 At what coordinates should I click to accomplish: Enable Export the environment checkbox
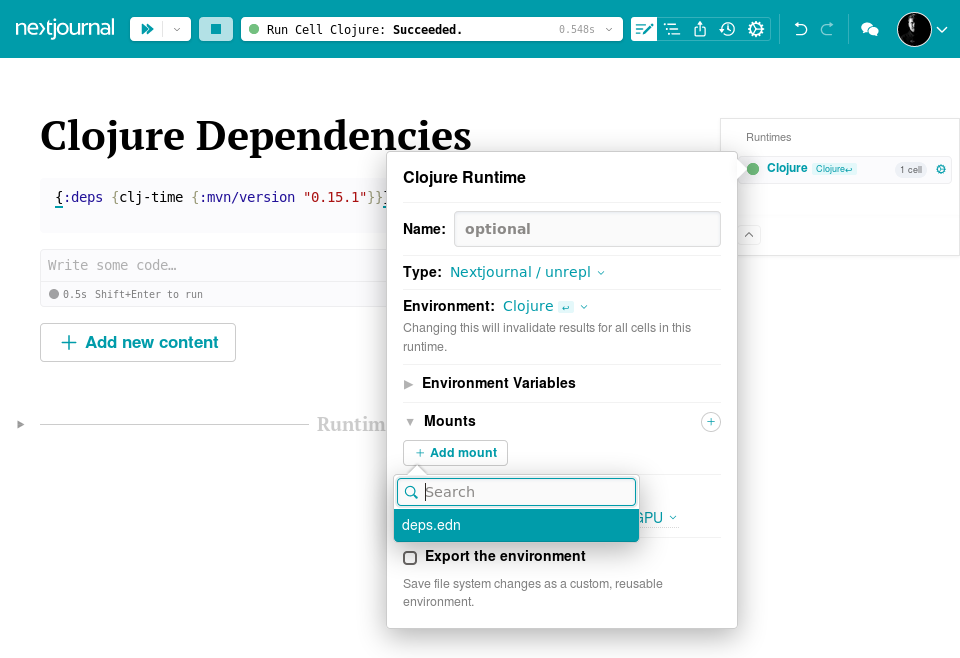click(410, 558)
